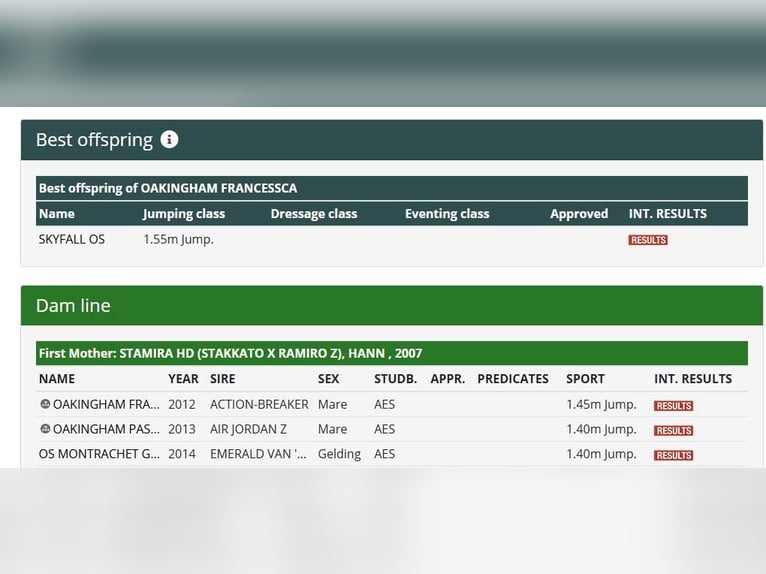The width and height of the screenshot is (766, 574).
Task: Select the EMERALD VAN '... sire name
Action: pos(258,454)
